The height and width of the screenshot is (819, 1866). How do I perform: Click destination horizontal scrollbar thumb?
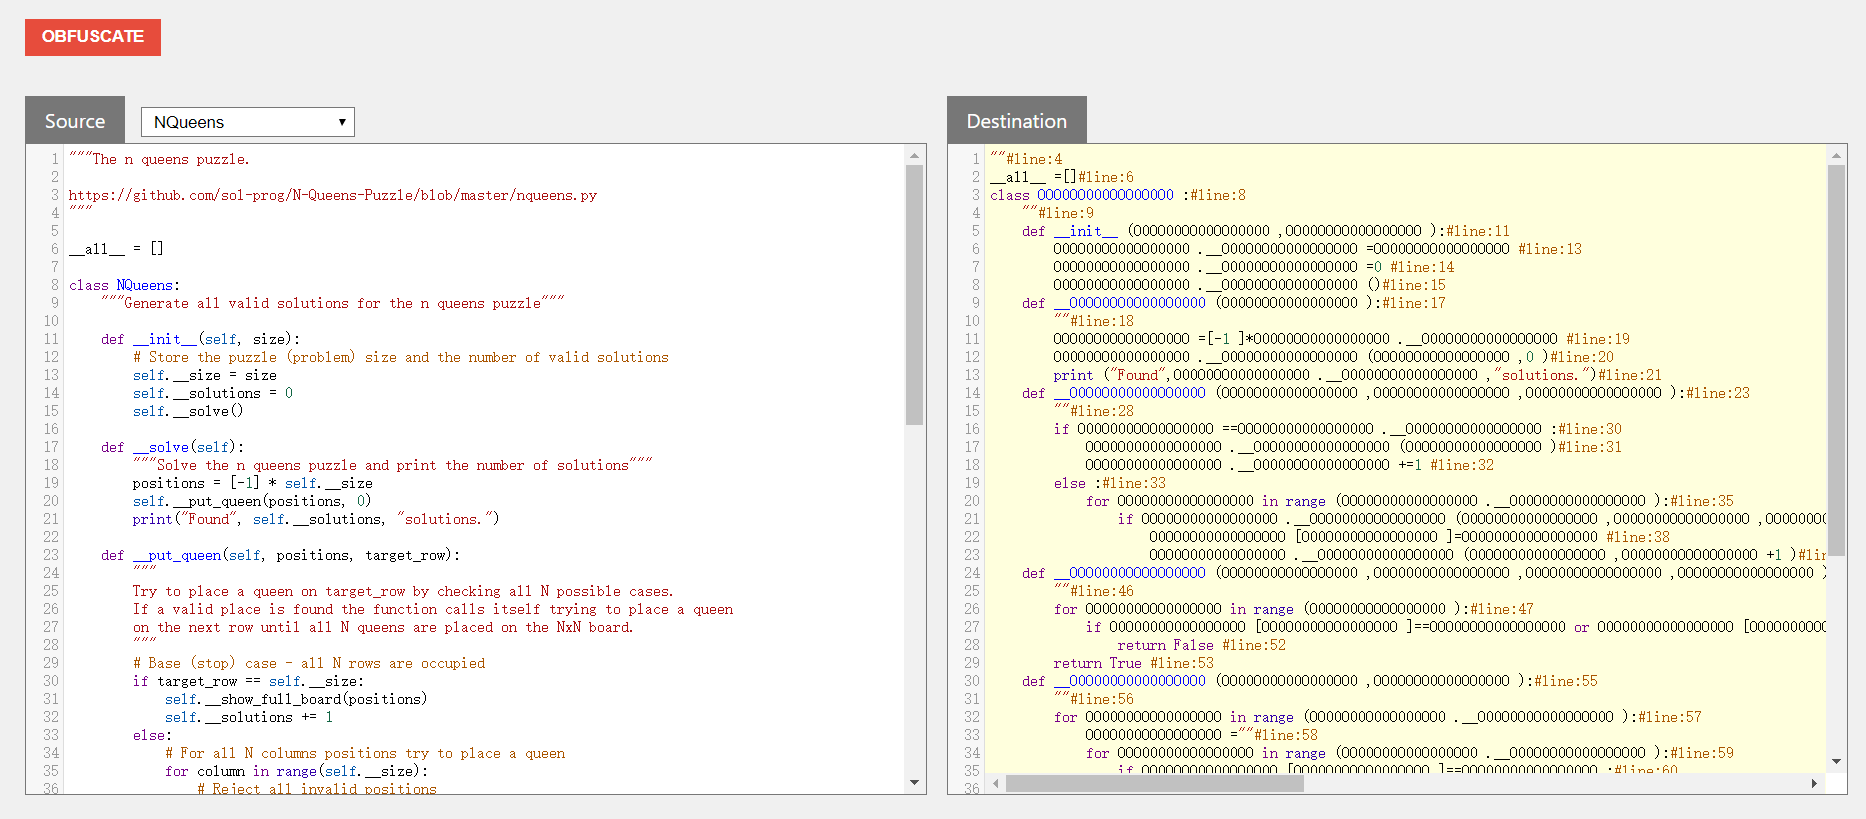click(1155, 784)
